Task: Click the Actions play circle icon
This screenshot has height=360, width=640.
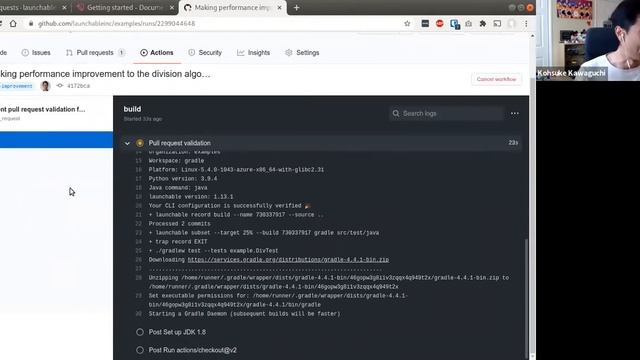Action: (x=144, y=53)
